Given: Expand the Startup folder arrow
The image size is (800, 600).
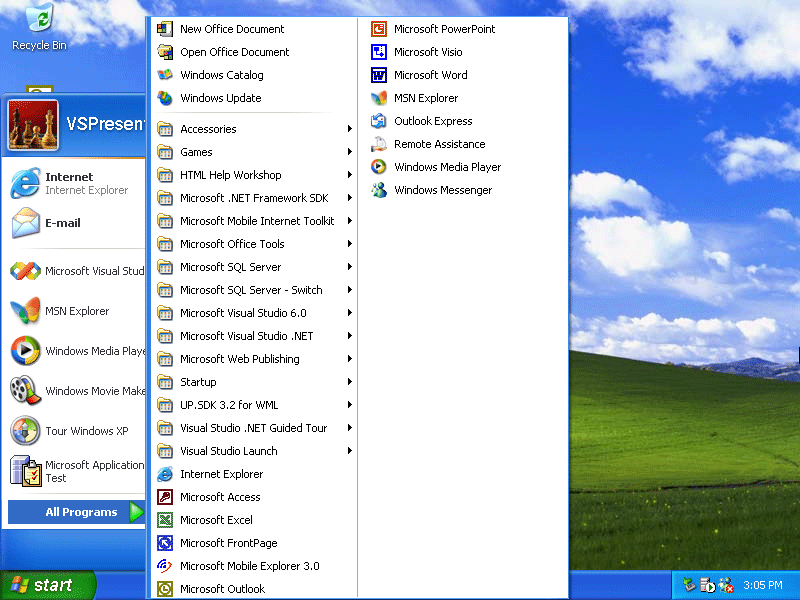Looking at the screenshot, I should (349, 382).
